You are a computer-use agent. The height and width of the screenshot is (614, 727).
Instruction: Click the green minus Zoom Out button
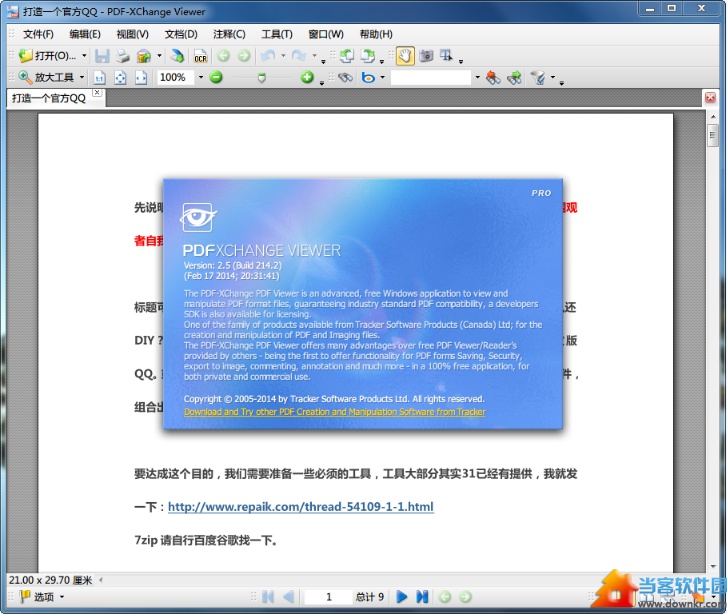click(216, 77)
